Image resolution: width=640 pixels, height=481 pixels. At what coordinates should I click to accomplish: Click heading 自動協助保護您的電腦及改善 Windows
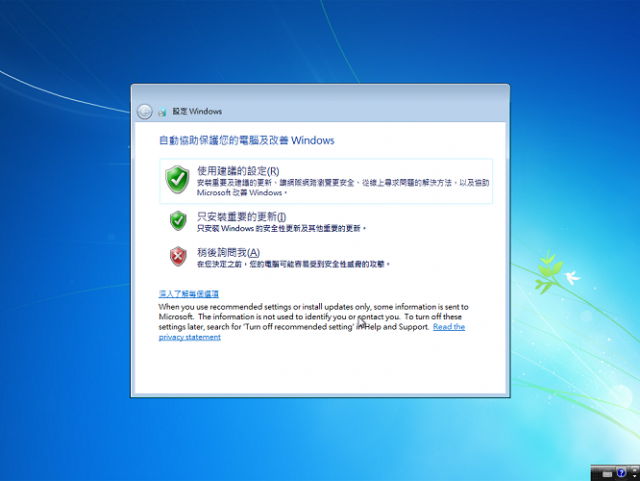(247, 140)
